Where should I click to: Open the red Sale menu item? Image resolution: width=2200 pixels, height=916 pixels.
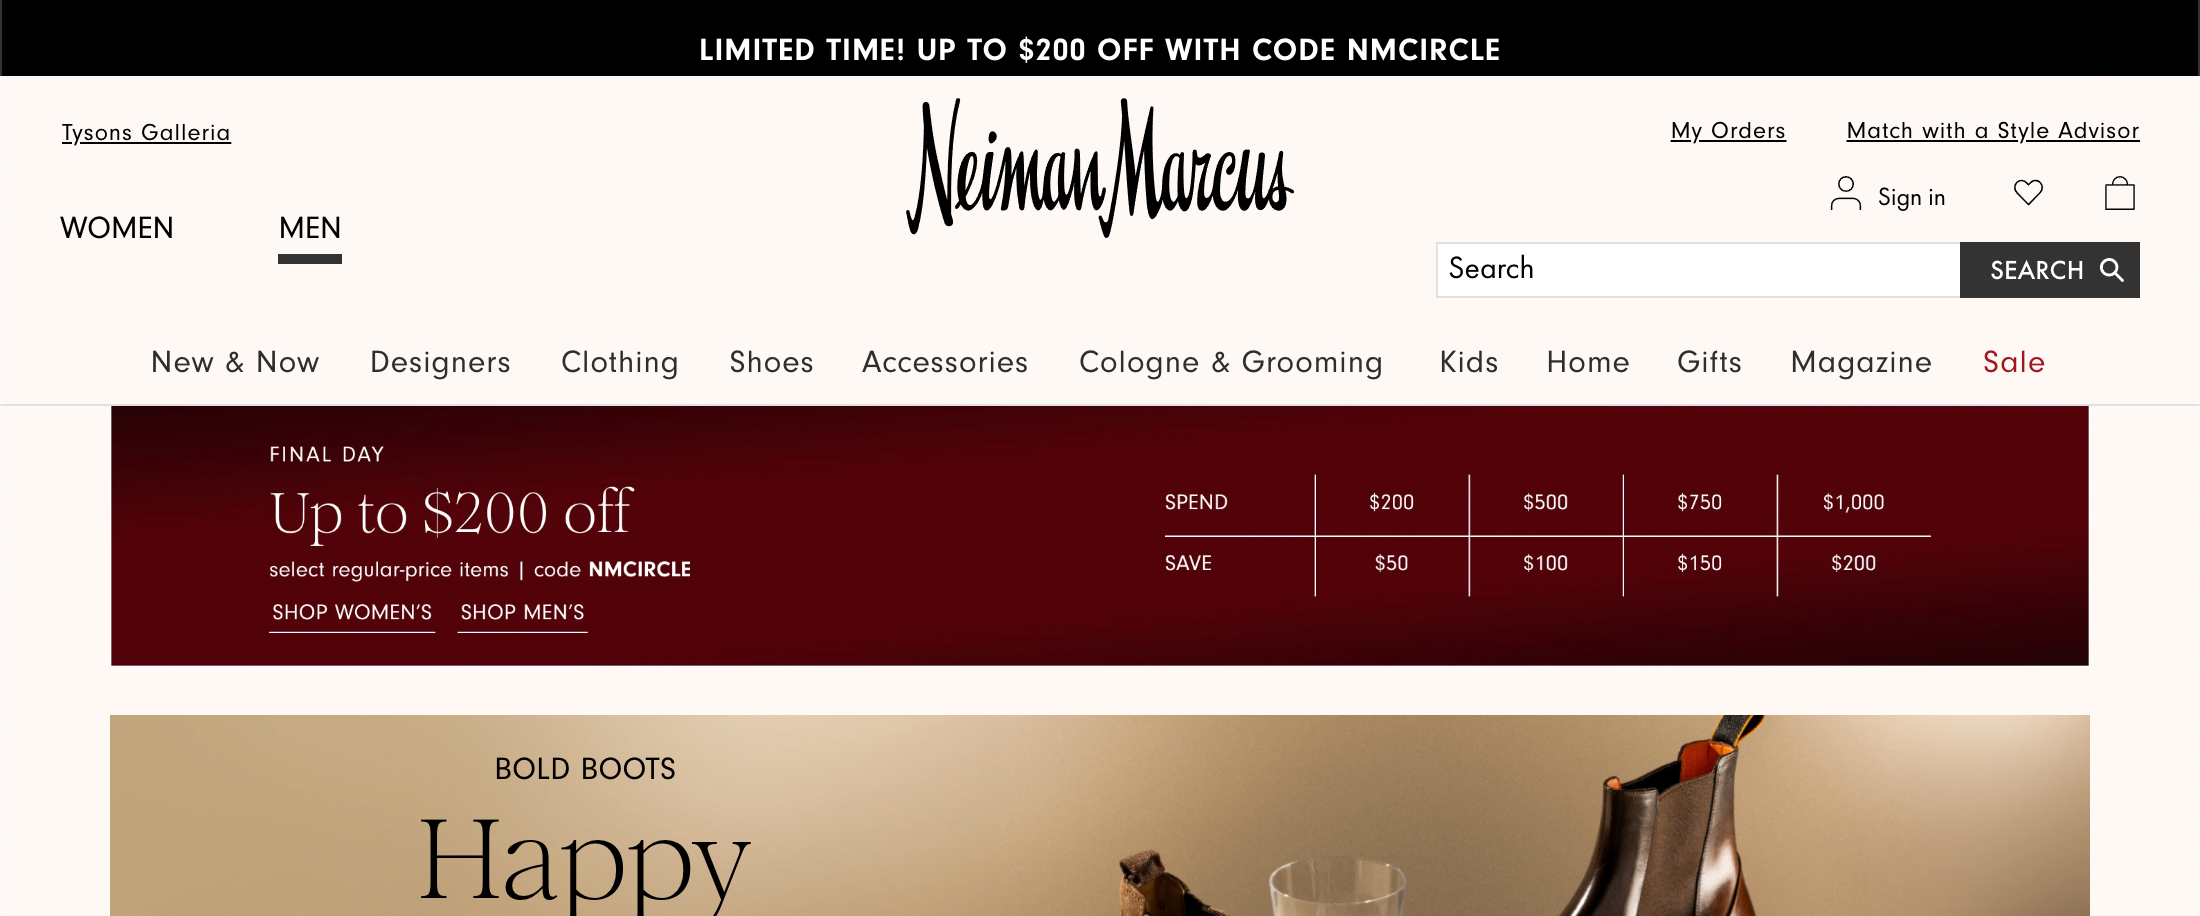coord(2013,362)
